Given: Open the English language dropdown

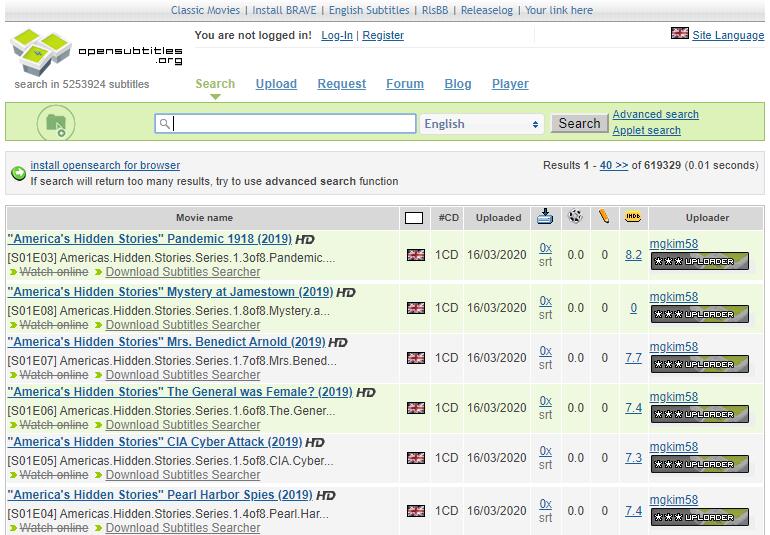Looking at the screenshot, I should pyautogui.click(x=482, y=124).
